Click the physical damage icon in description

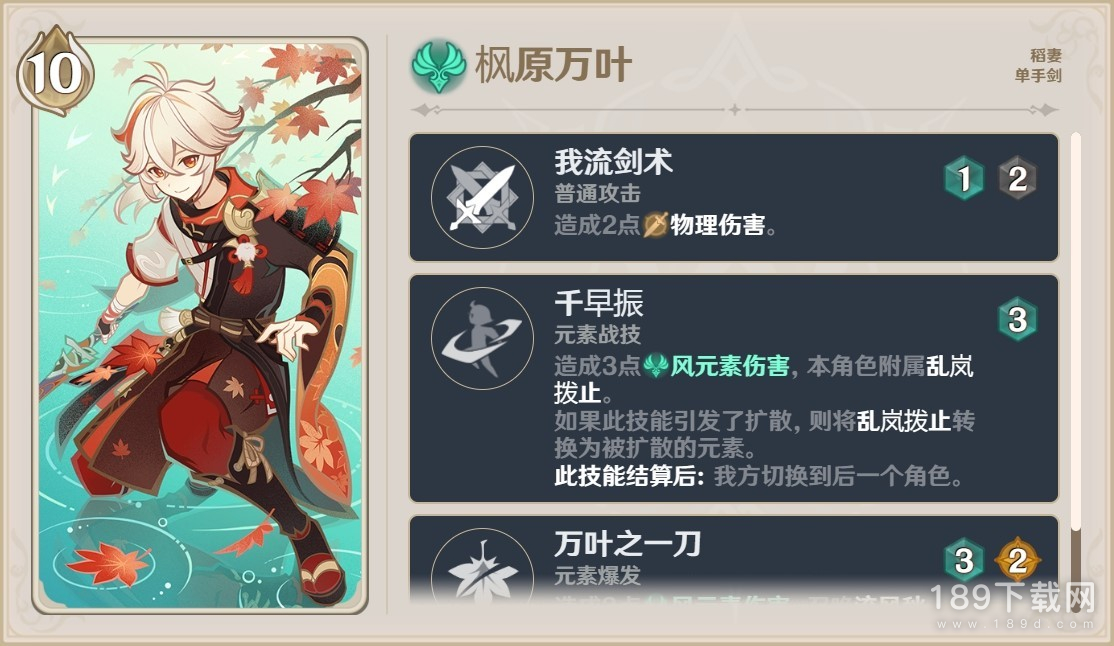click(x=655, y=225)
